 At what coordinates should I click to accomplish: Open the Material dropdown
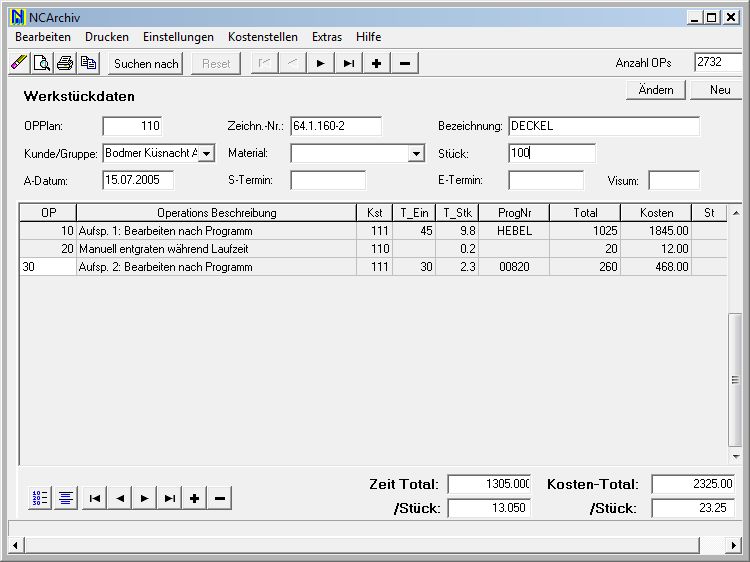pos(416,154)
